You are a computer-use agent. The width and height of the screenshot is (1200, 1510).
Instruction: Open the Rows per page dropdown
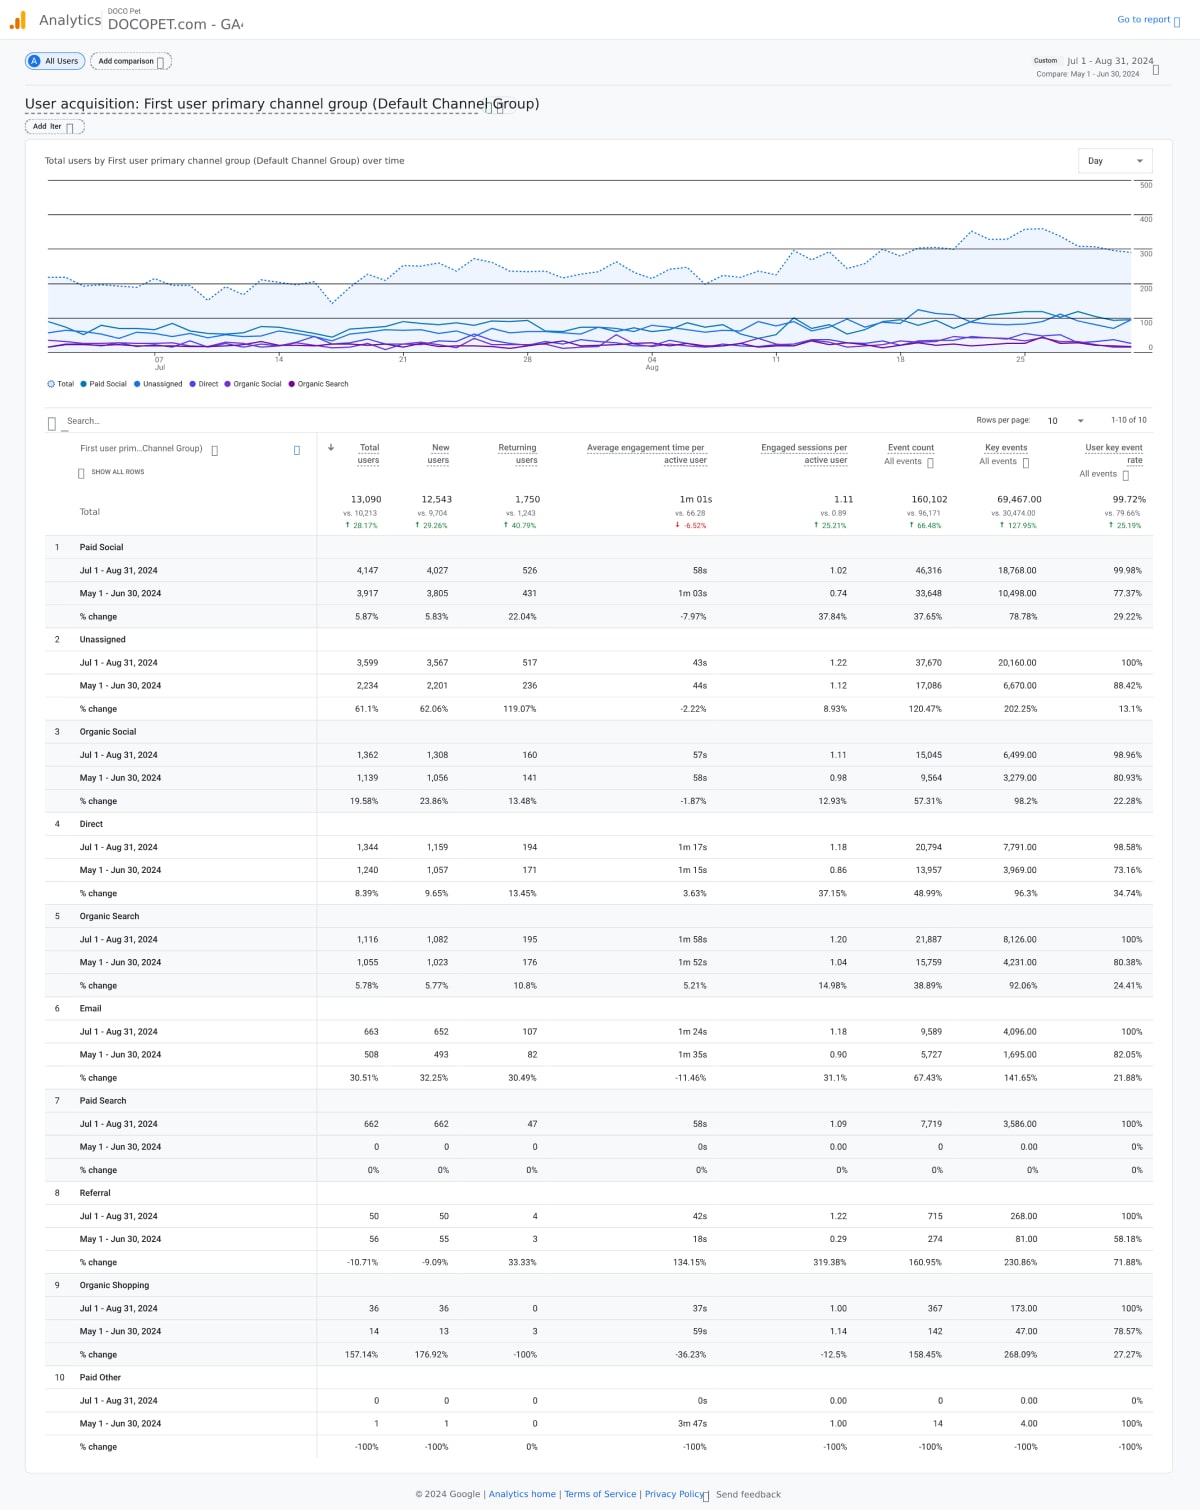tap(1065, 421)
